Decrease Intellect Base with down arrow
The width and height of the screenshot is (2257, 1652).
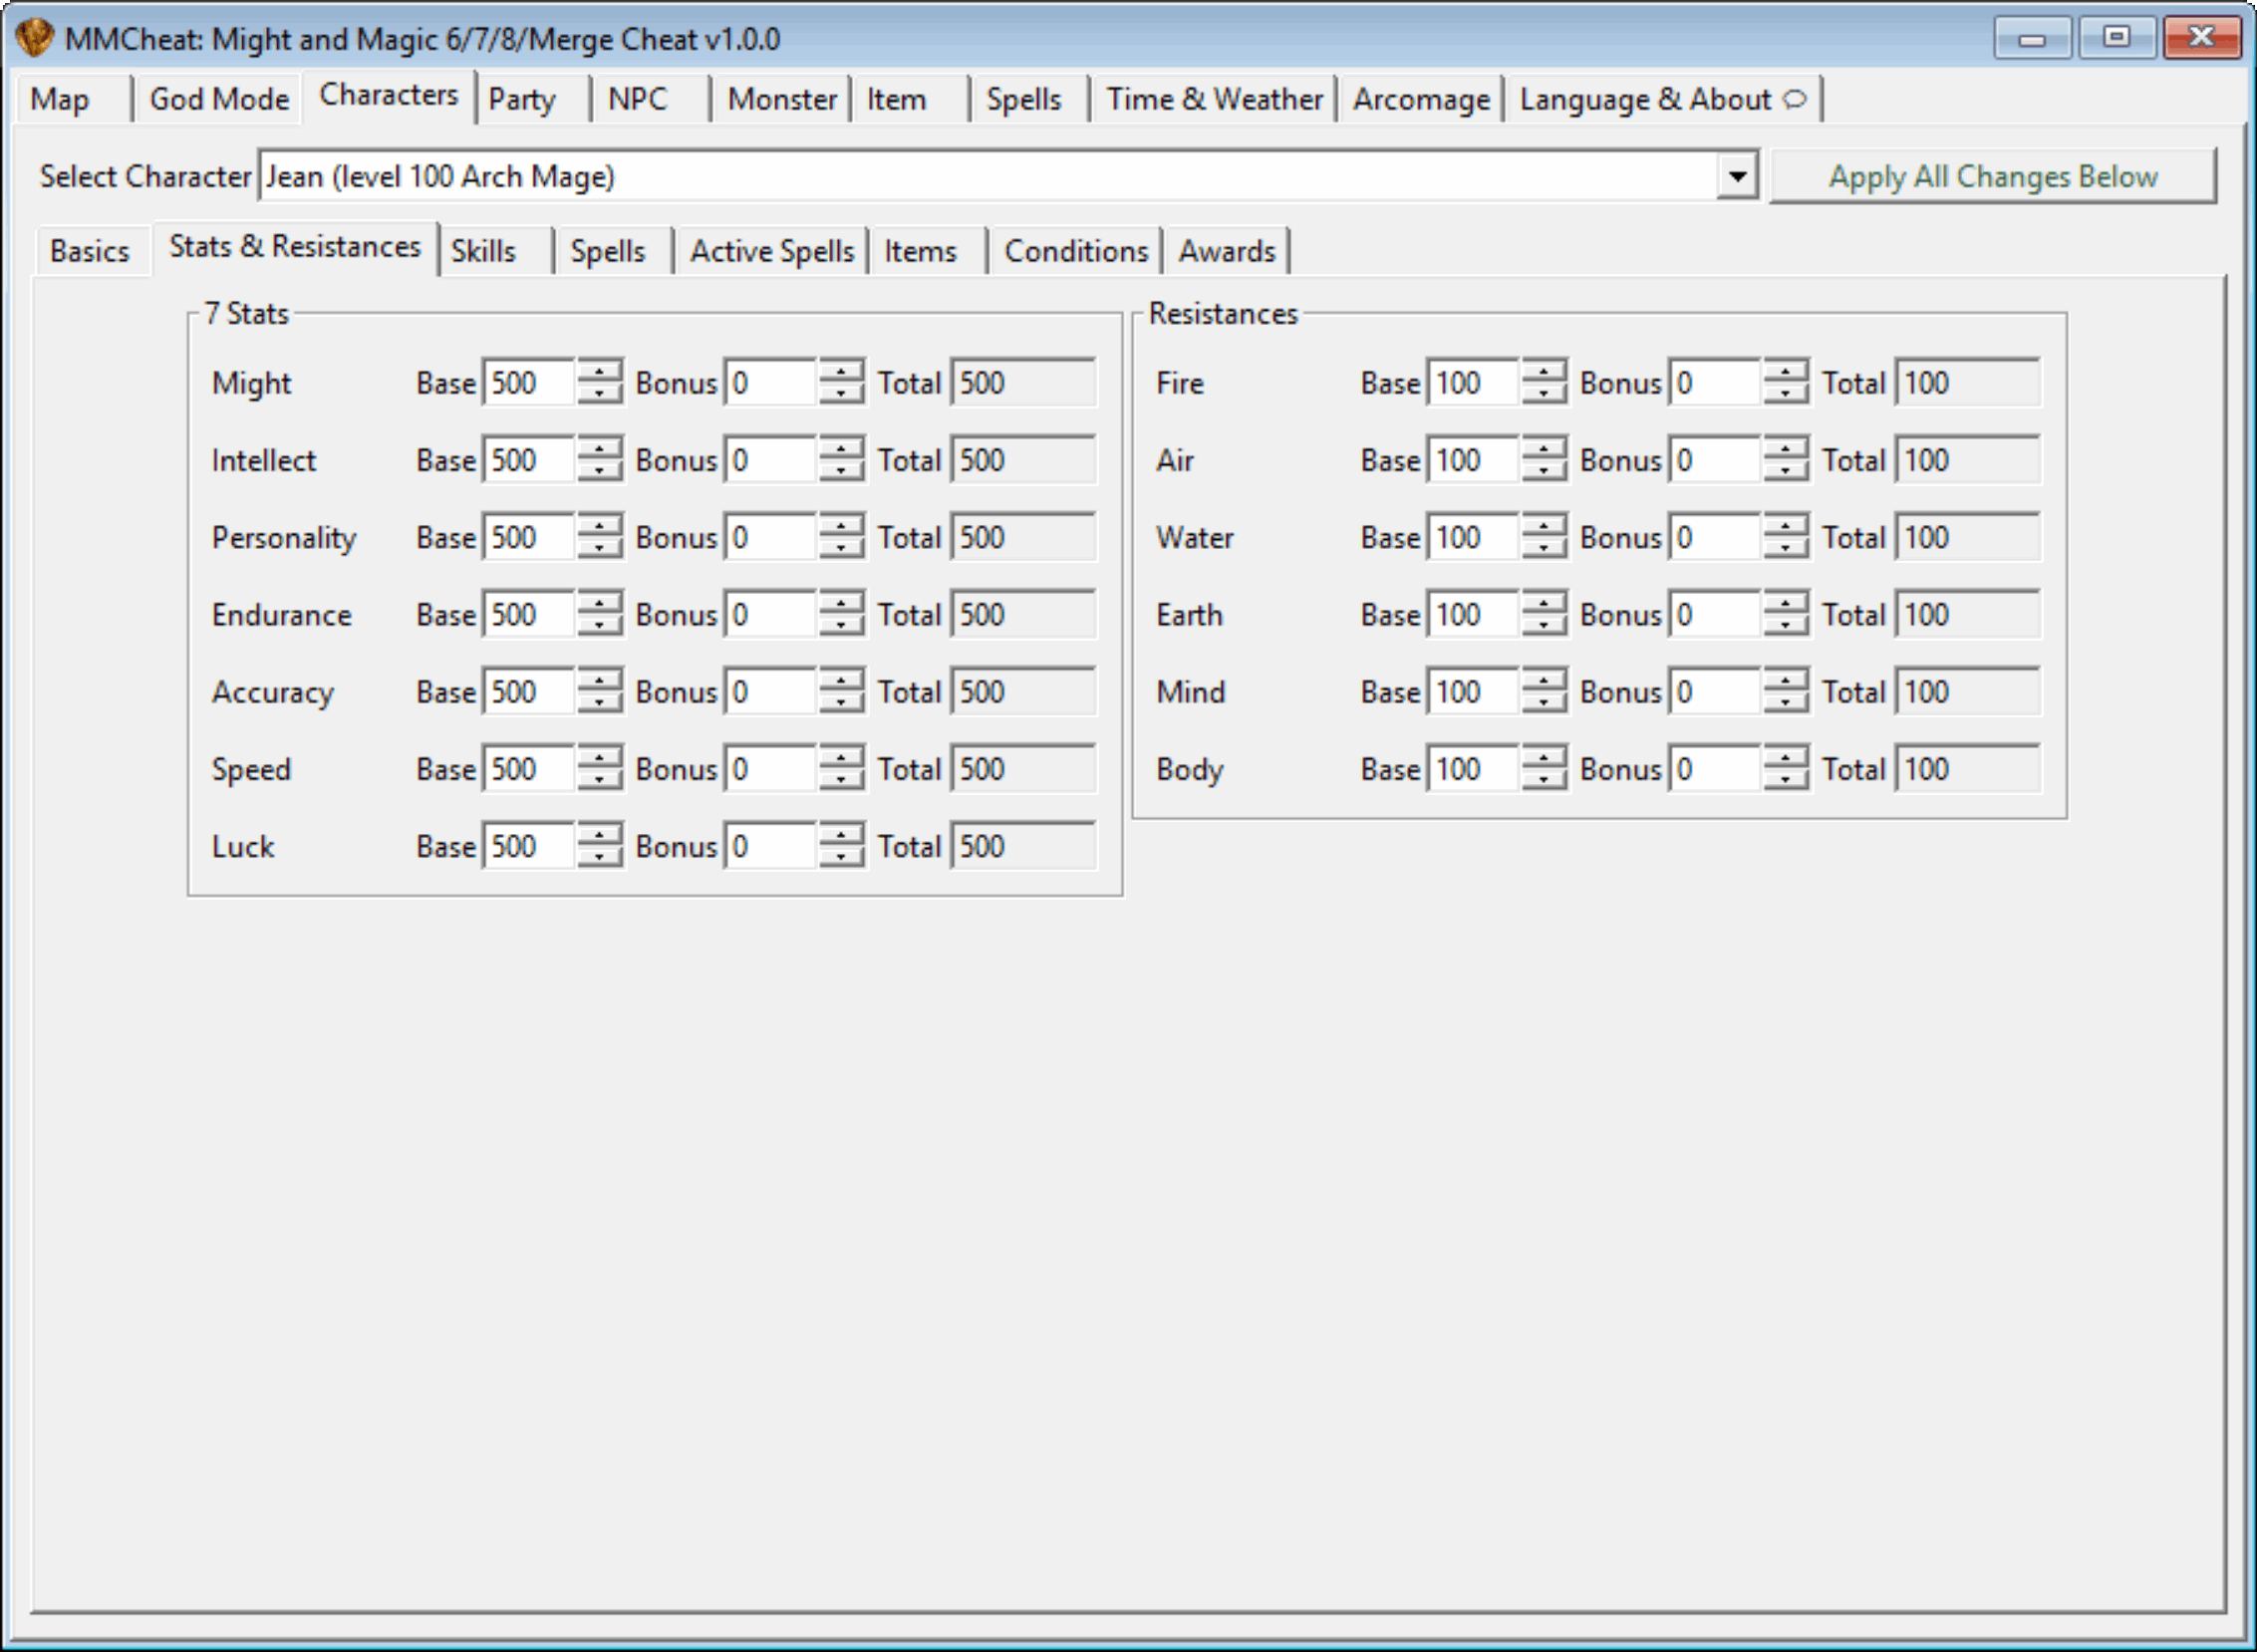point(600,472)
